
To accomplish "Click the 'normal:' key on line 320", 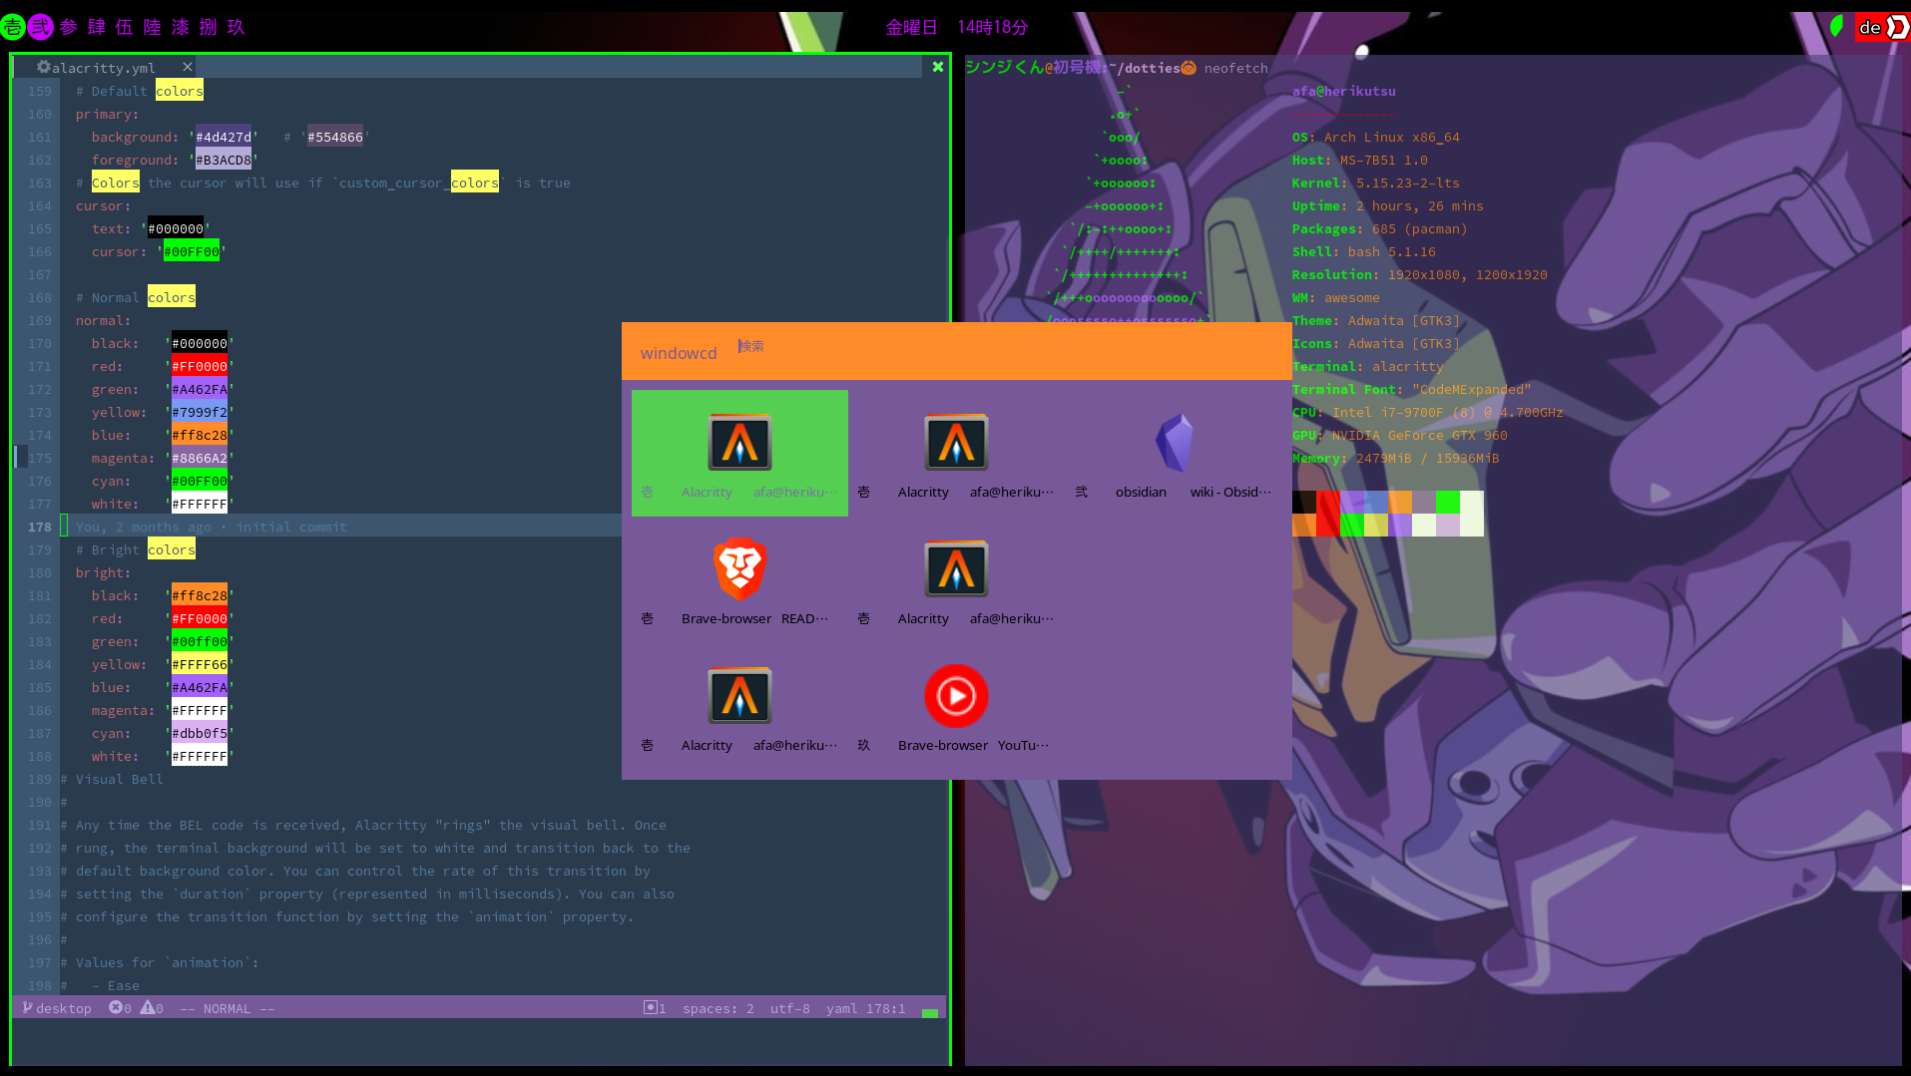I will coord(103,321).
